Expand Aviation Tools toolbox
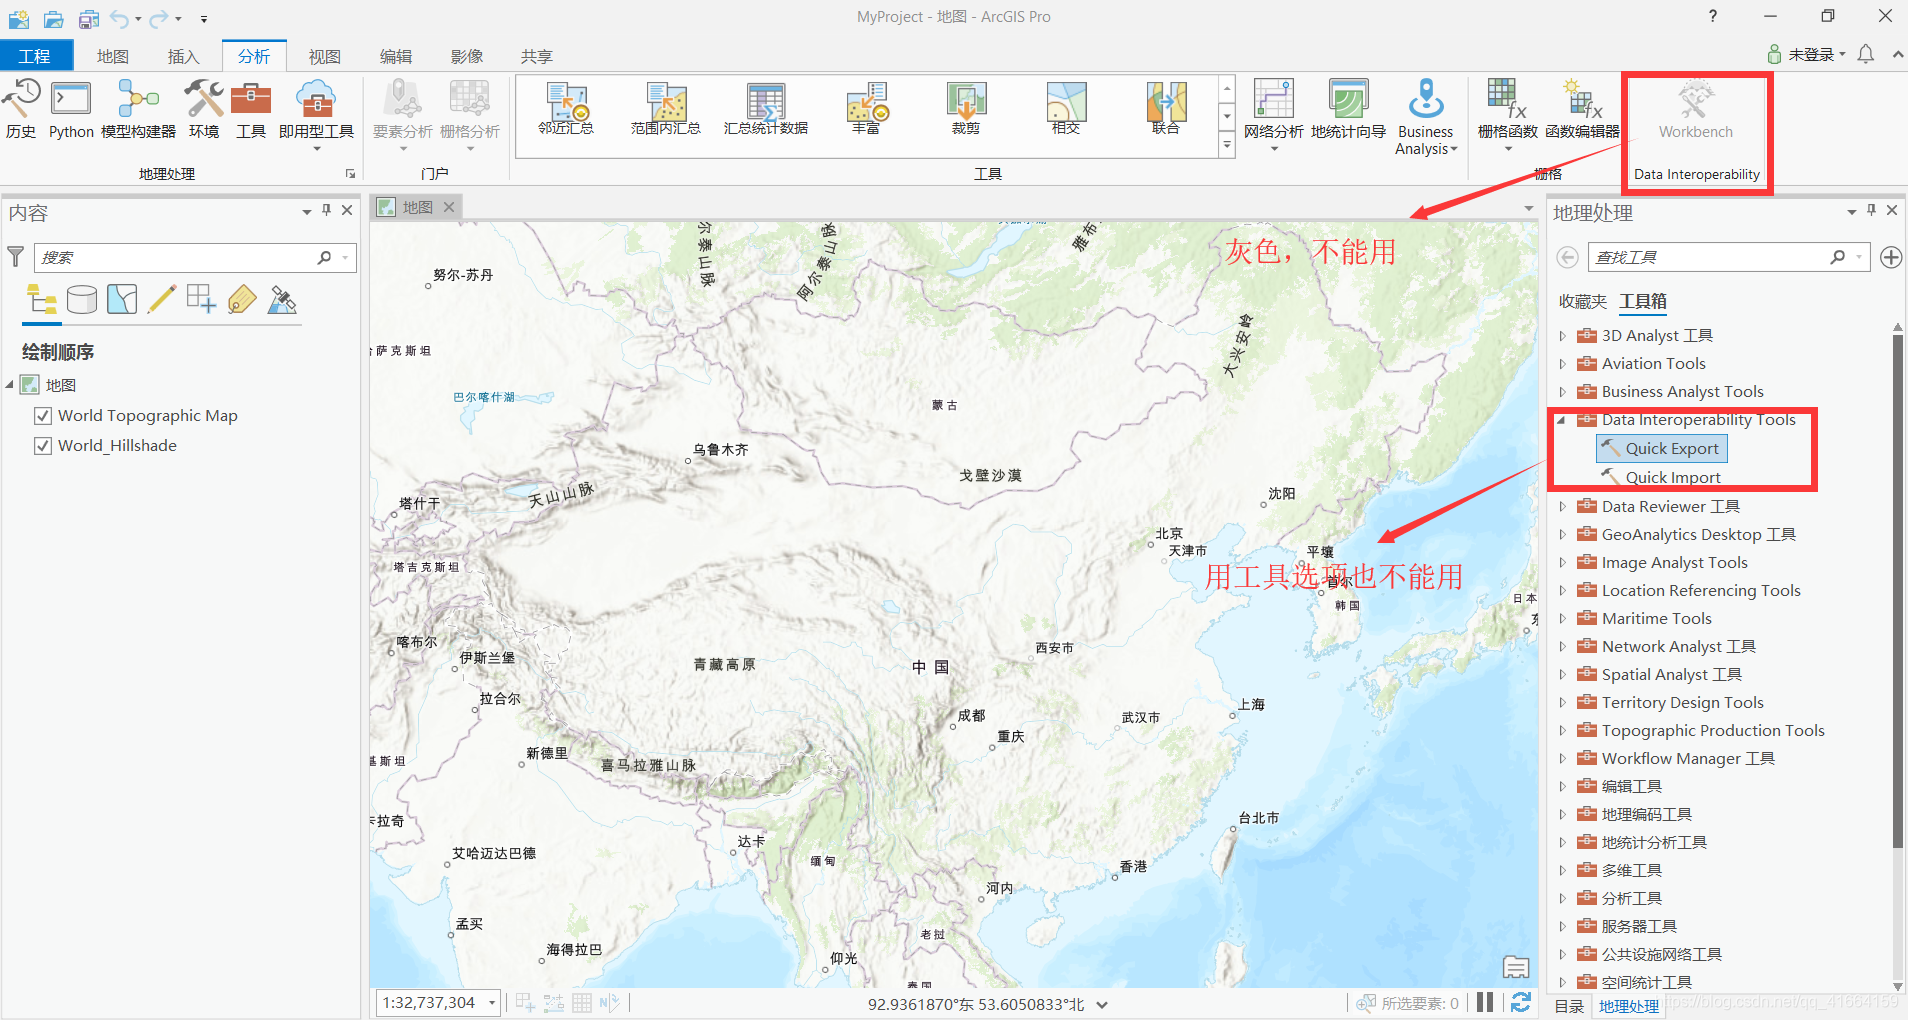1908x1020 pixels. pos(1563,364)
